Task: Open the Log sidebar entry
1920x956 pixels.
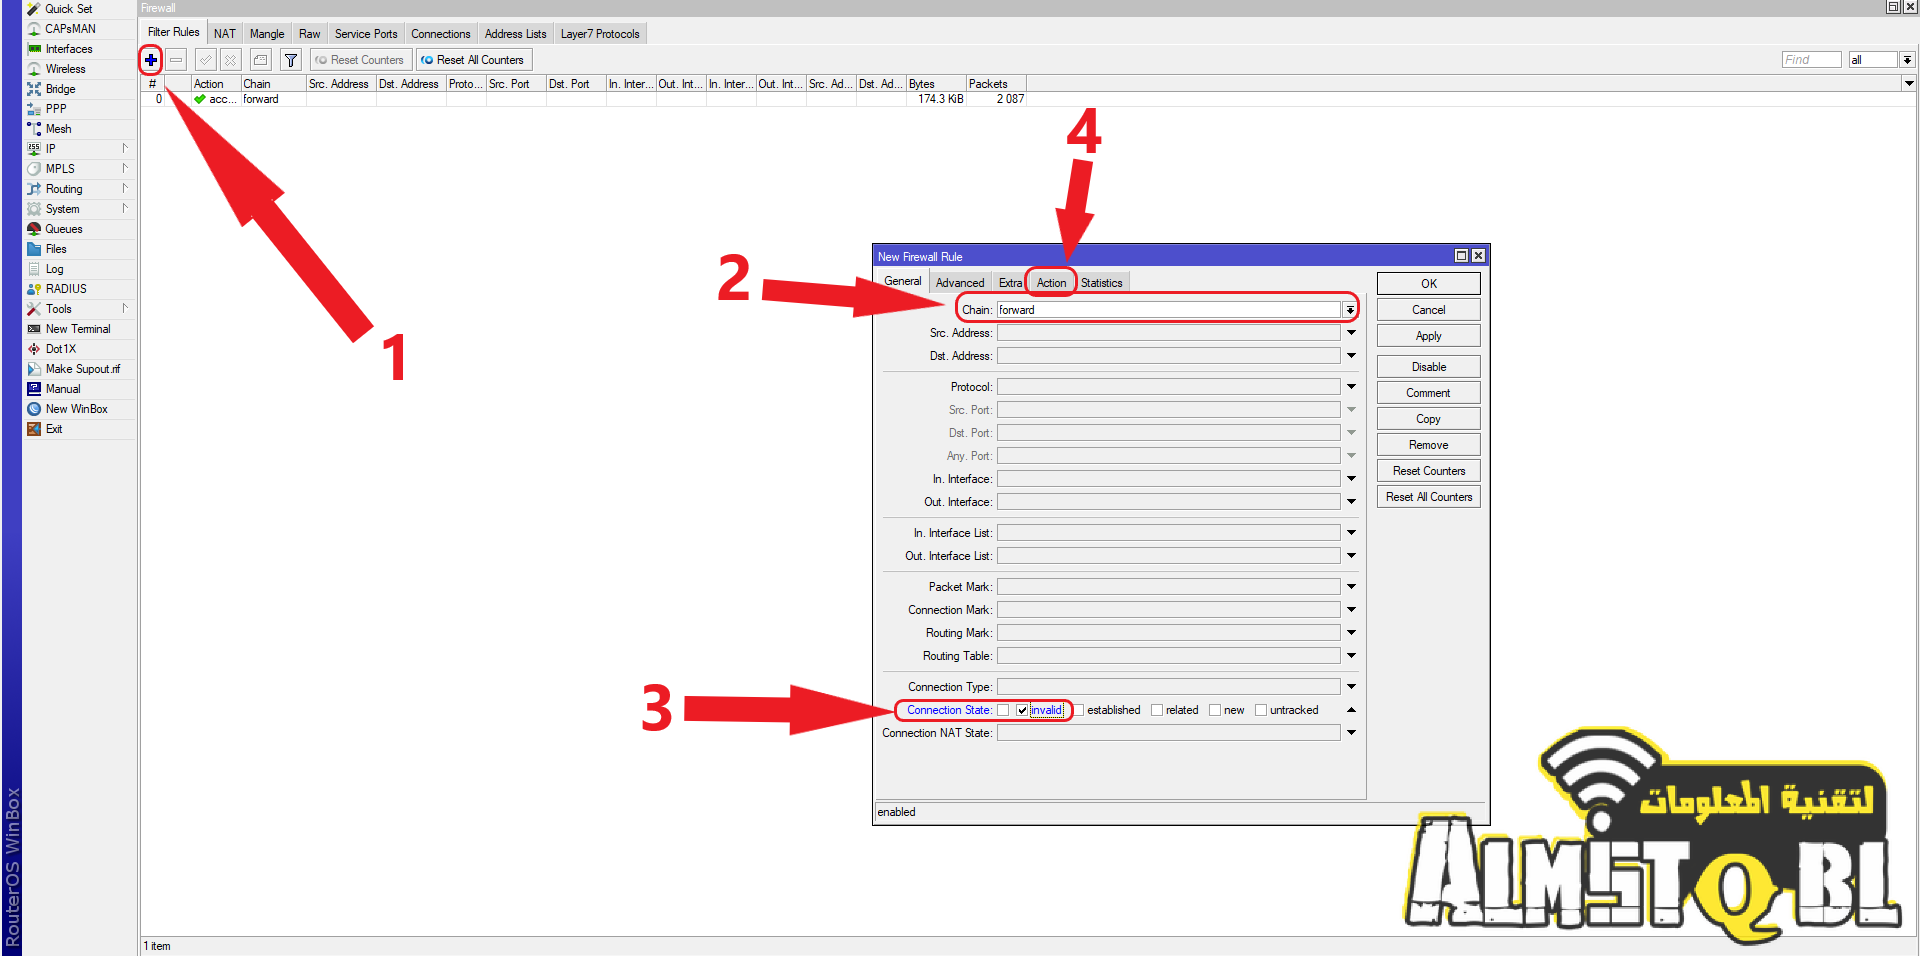Action: pos(54,269)
